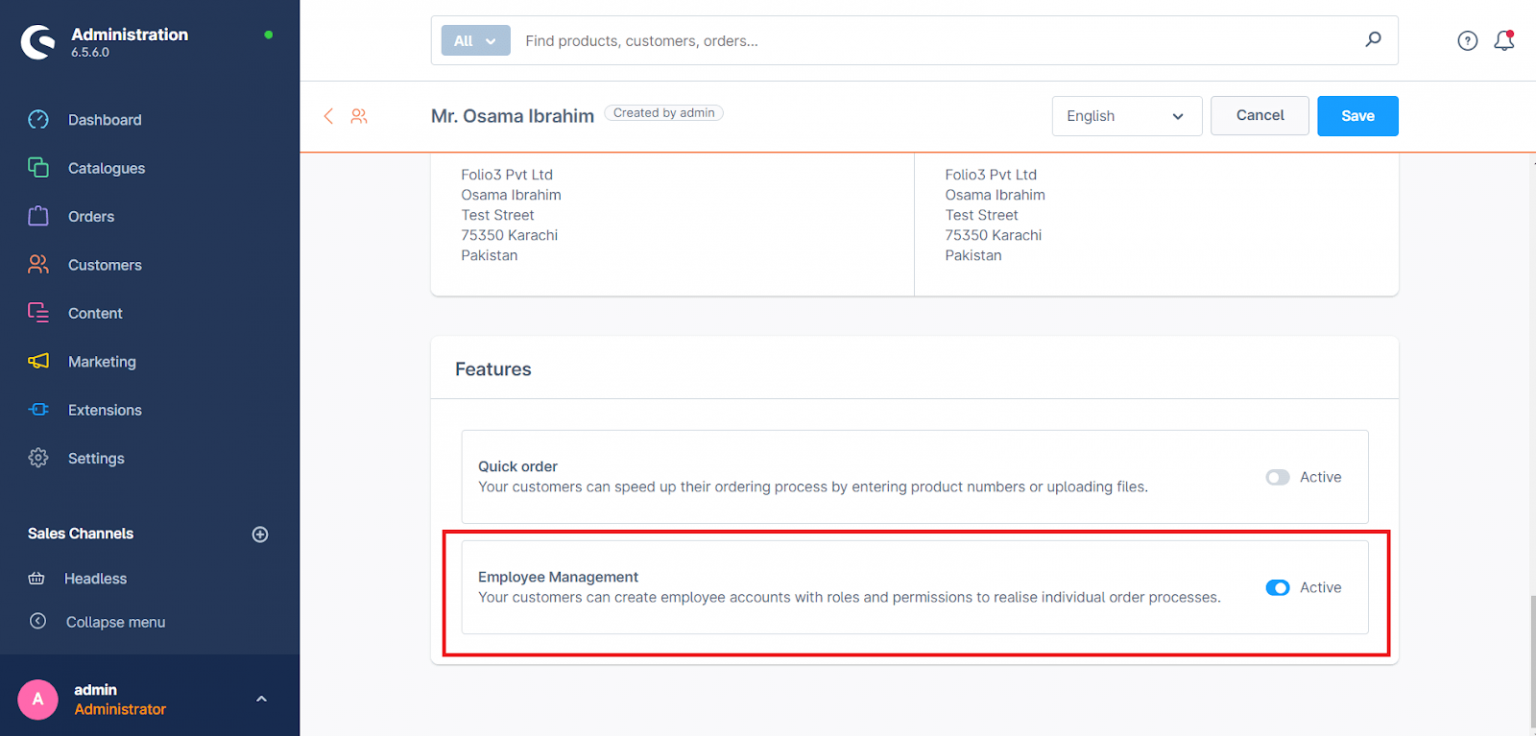Screen dimensions: 1536x736
Task: Expand the All search filter dropdown
Action: coord(474,40)
